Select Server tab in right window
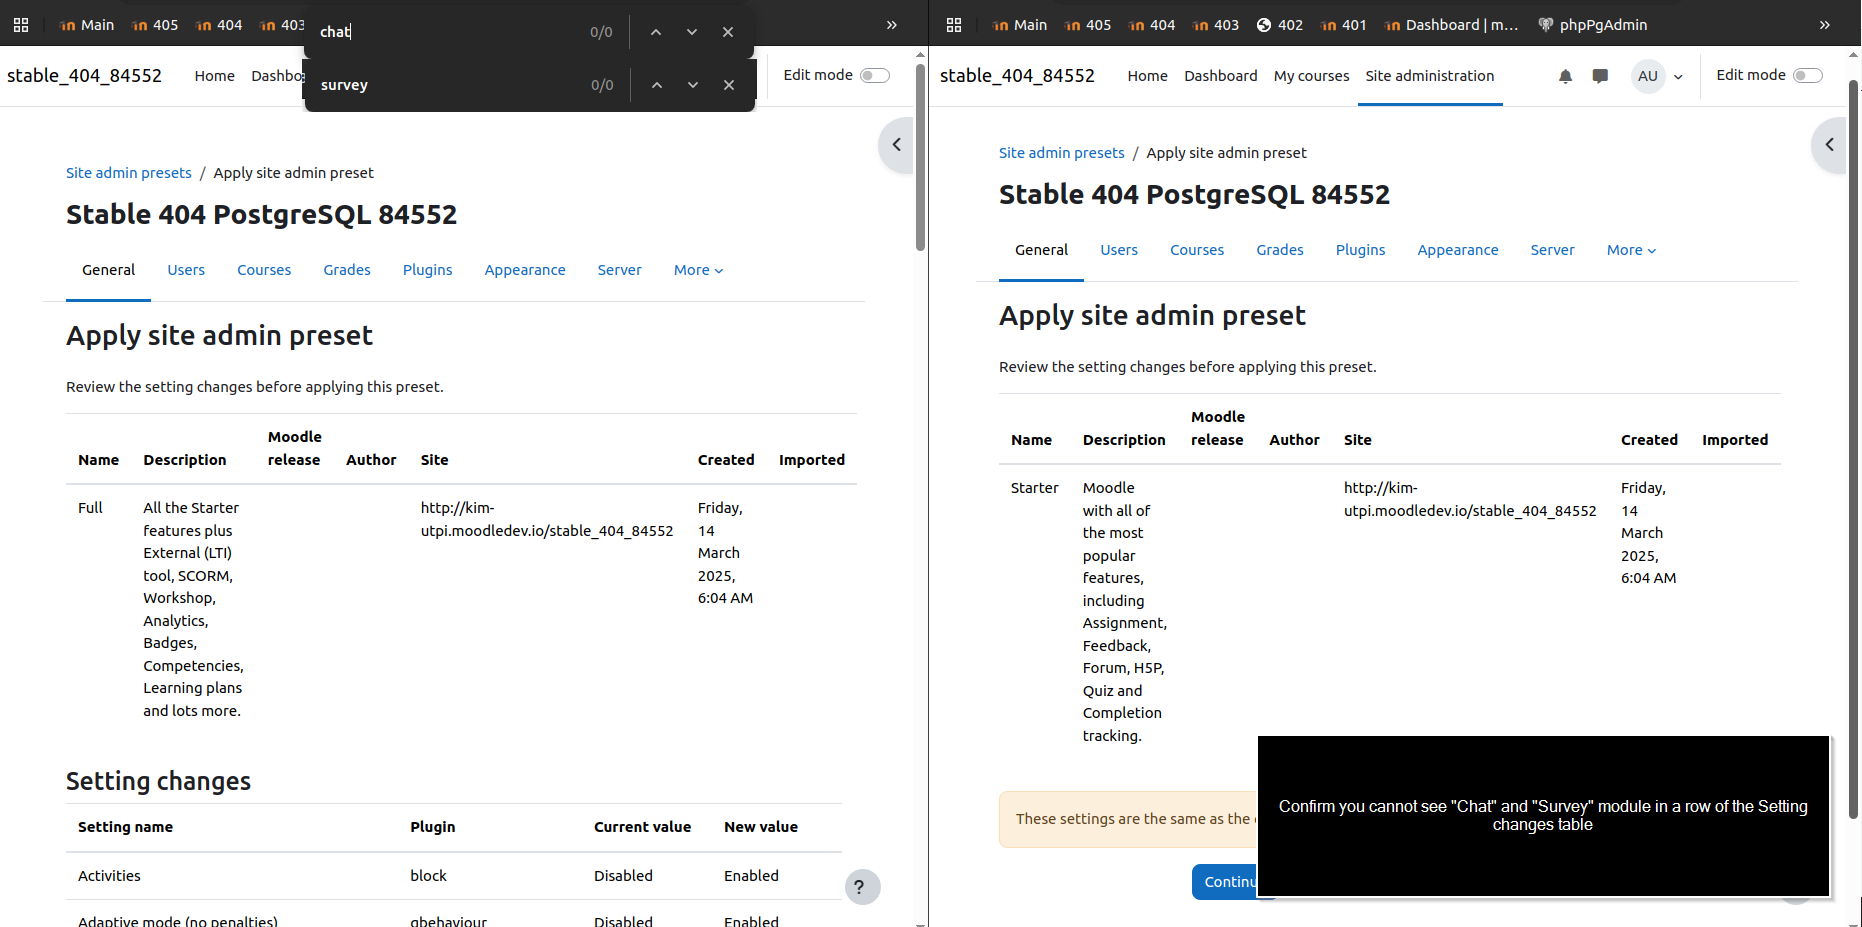This screenshot has height=927, width=1862. pos(1553,250)
